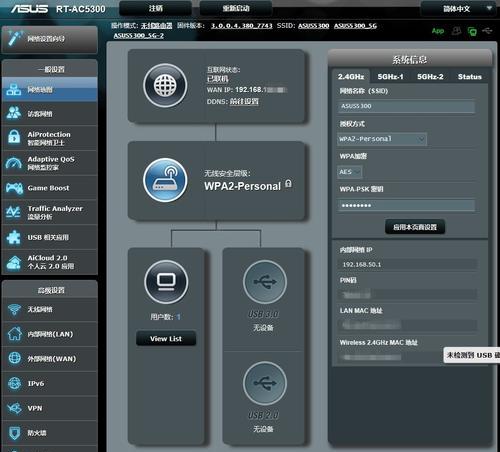The width and height of the screenshot is (500, 452).
Task: Open AiProtection lock icon
Action: 14,137
